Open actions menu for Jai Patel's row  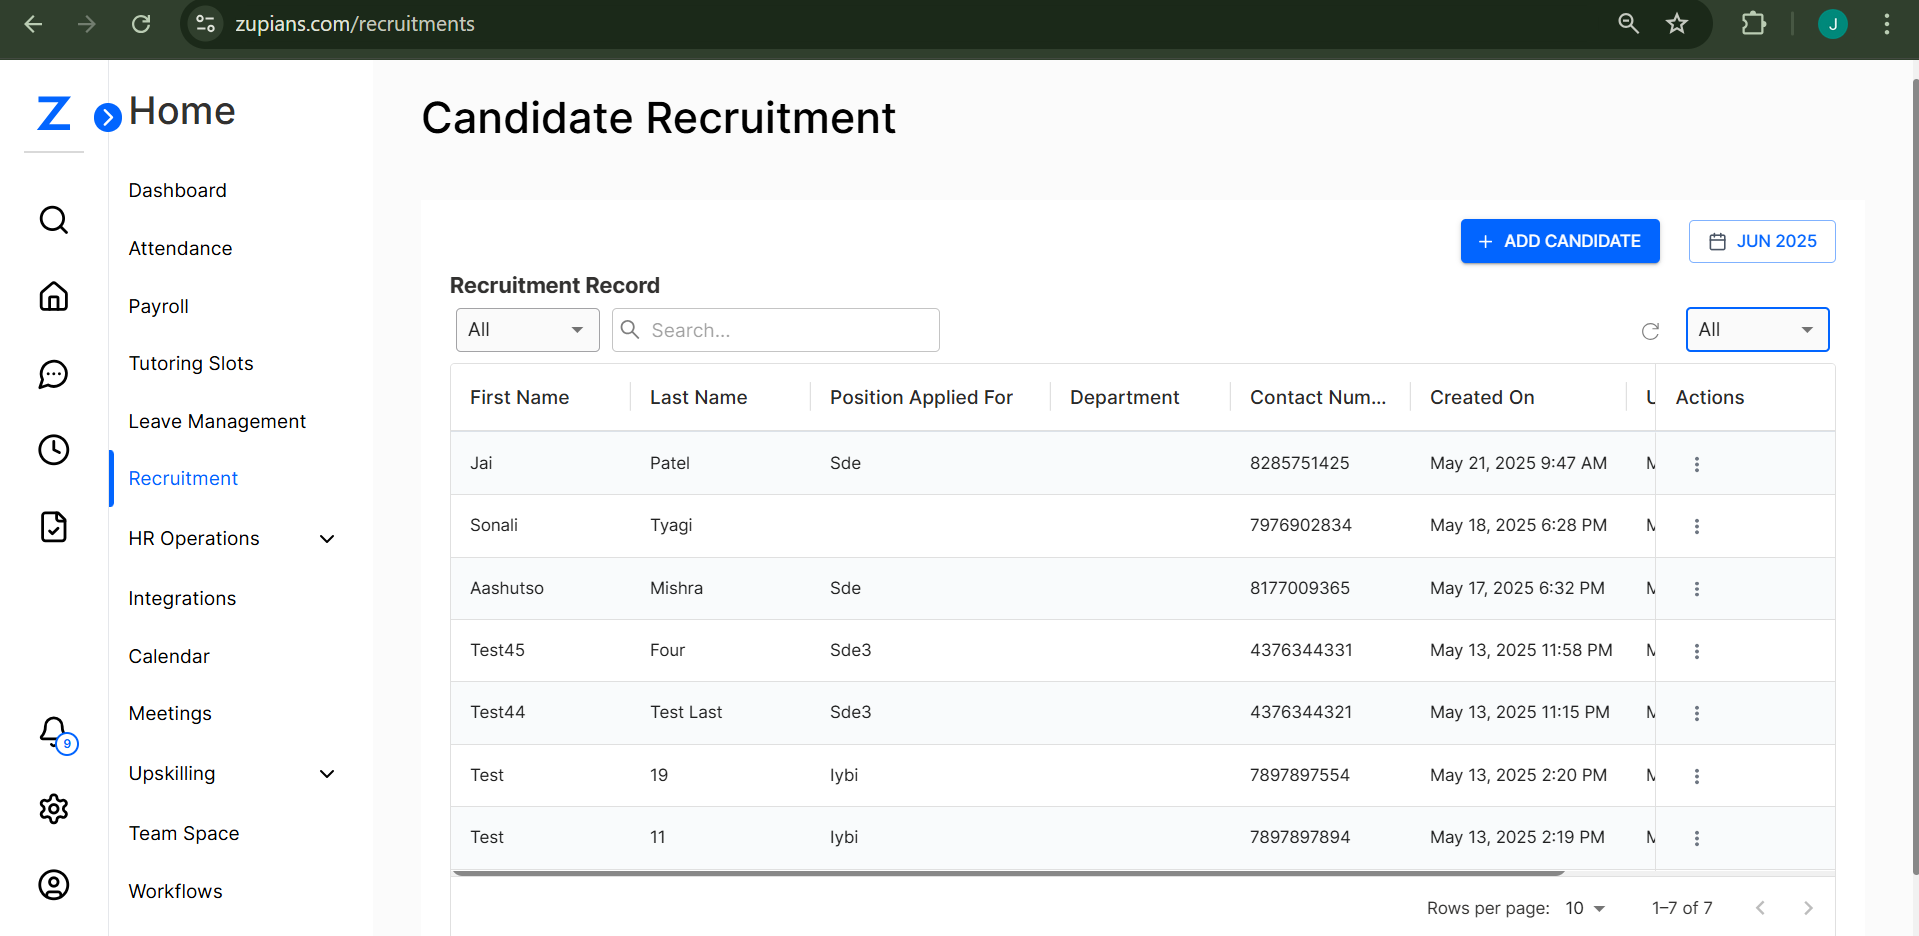click(x=1696, y=463)
